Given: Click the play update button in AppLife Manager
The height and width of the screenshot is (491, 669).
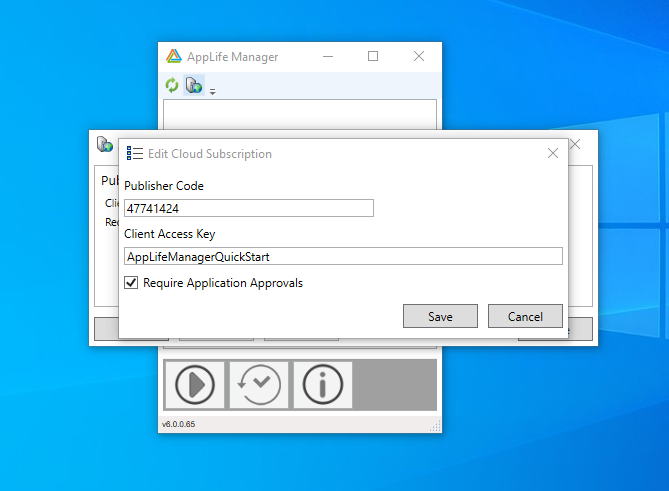Looking at the screenshot, I should (195, 385).
